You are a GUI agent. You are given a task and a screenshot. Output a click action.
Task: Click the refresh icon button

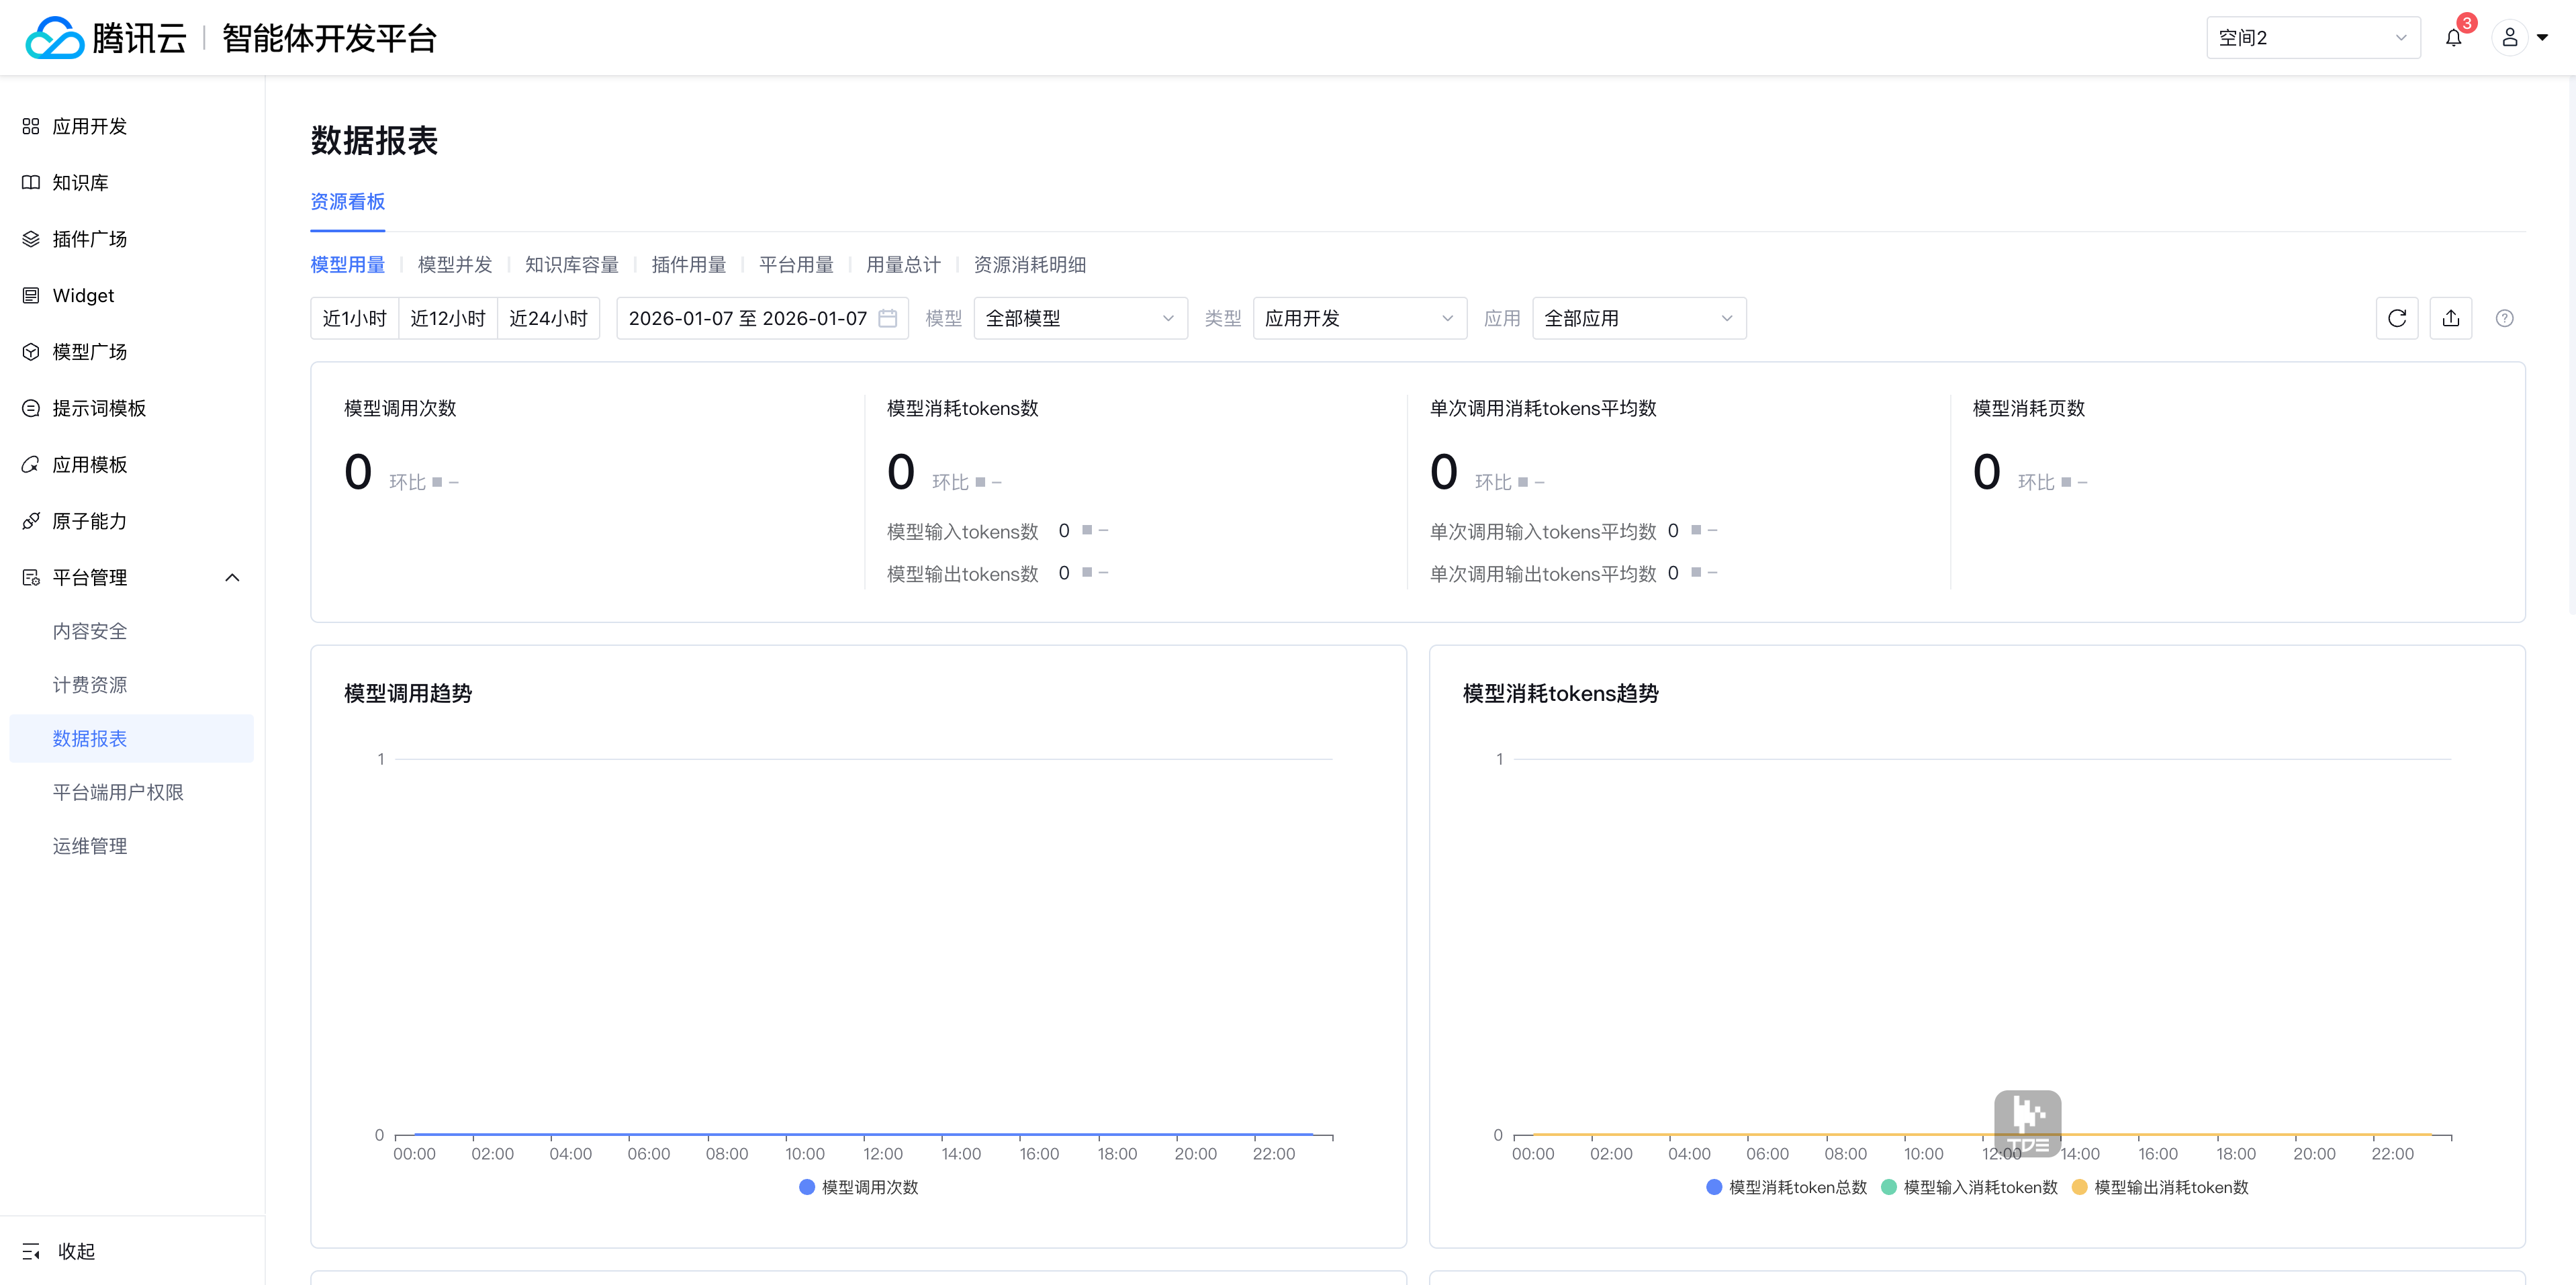2396,318
